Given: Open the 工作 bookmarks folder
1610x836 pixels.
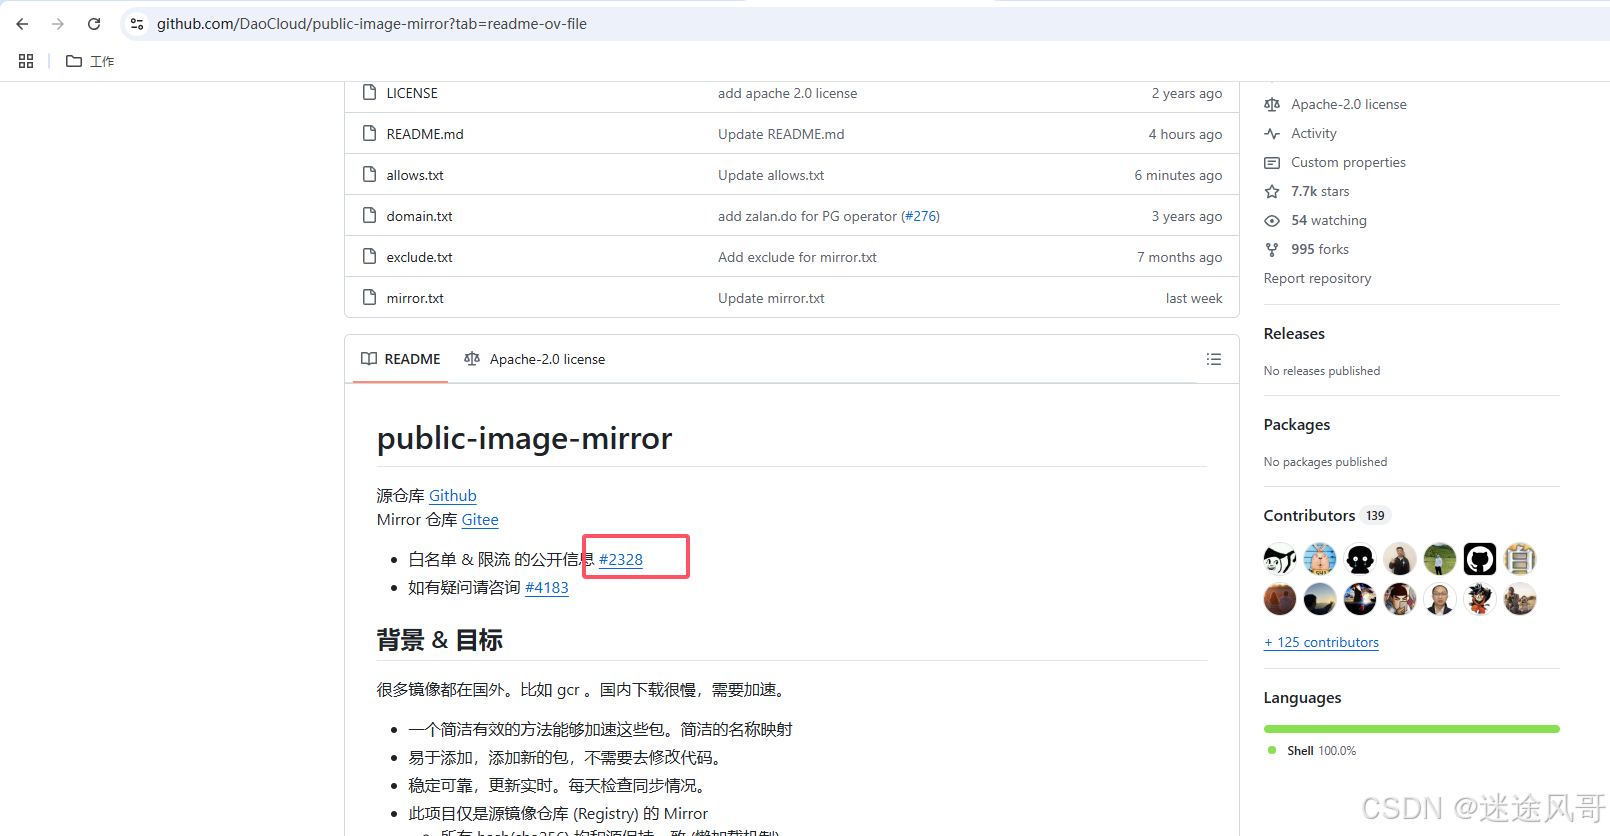Looking at the screenshot, I should (x=90, y=61).
